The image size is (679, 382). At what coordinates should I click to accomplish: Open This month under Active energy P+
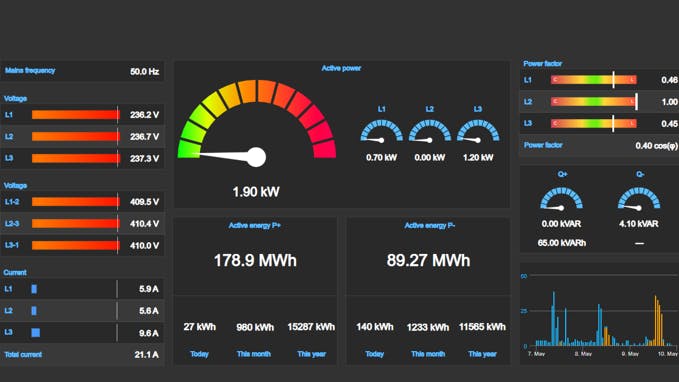pos(254,354)
